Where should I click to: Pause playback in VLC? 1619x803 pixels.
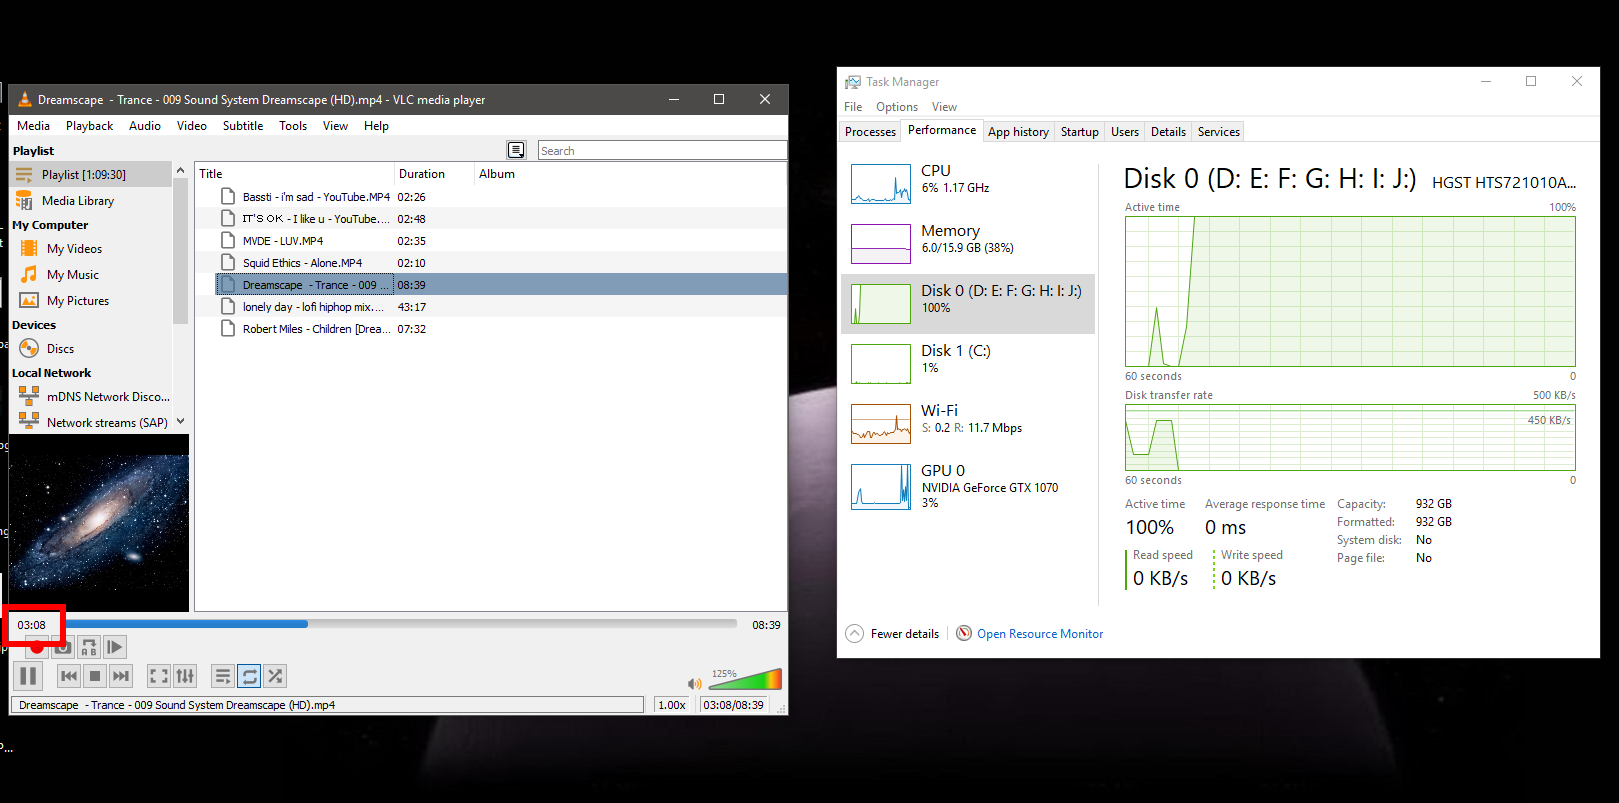tap(28, 676)
